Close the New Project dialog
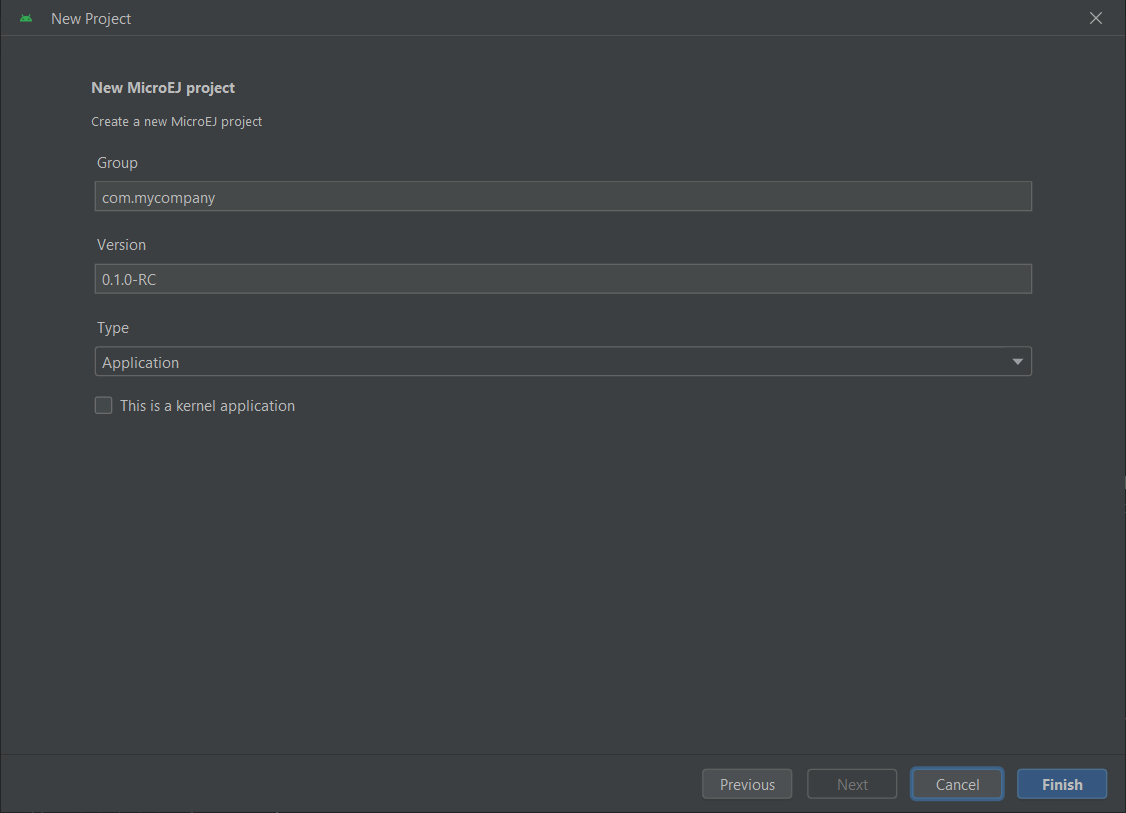Viewport: 1126px width, 813px height. 1096,18
